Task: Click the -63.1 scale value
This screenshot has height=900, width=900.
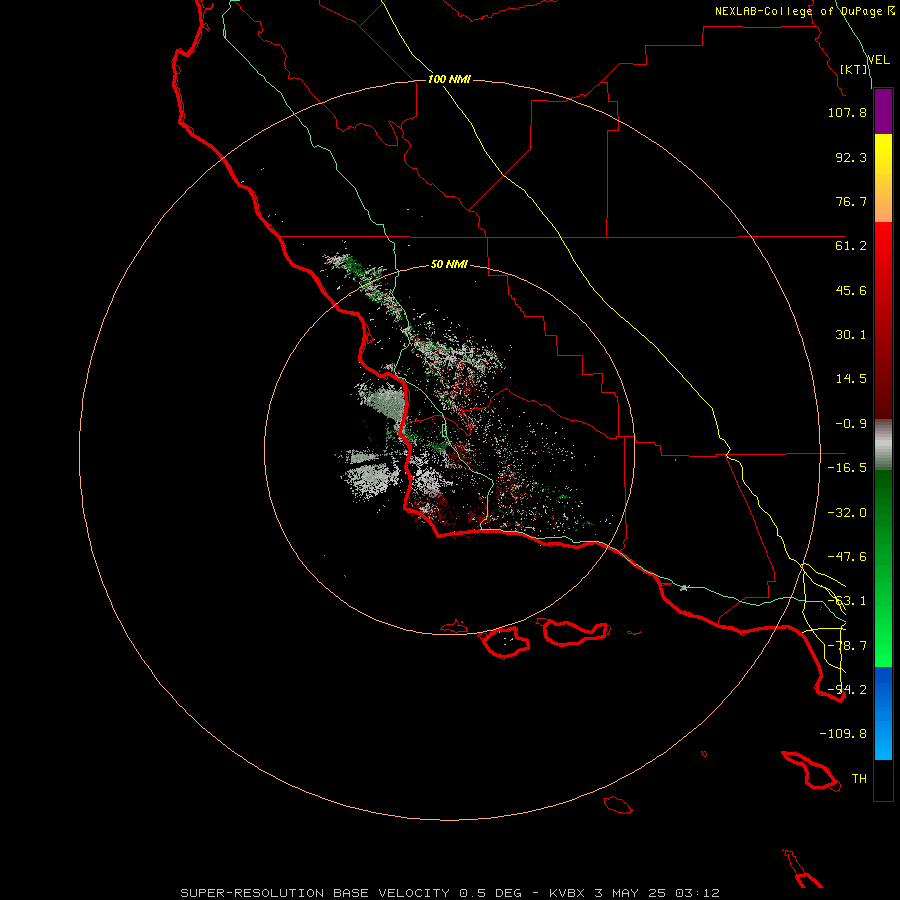Action: (847, 601)
